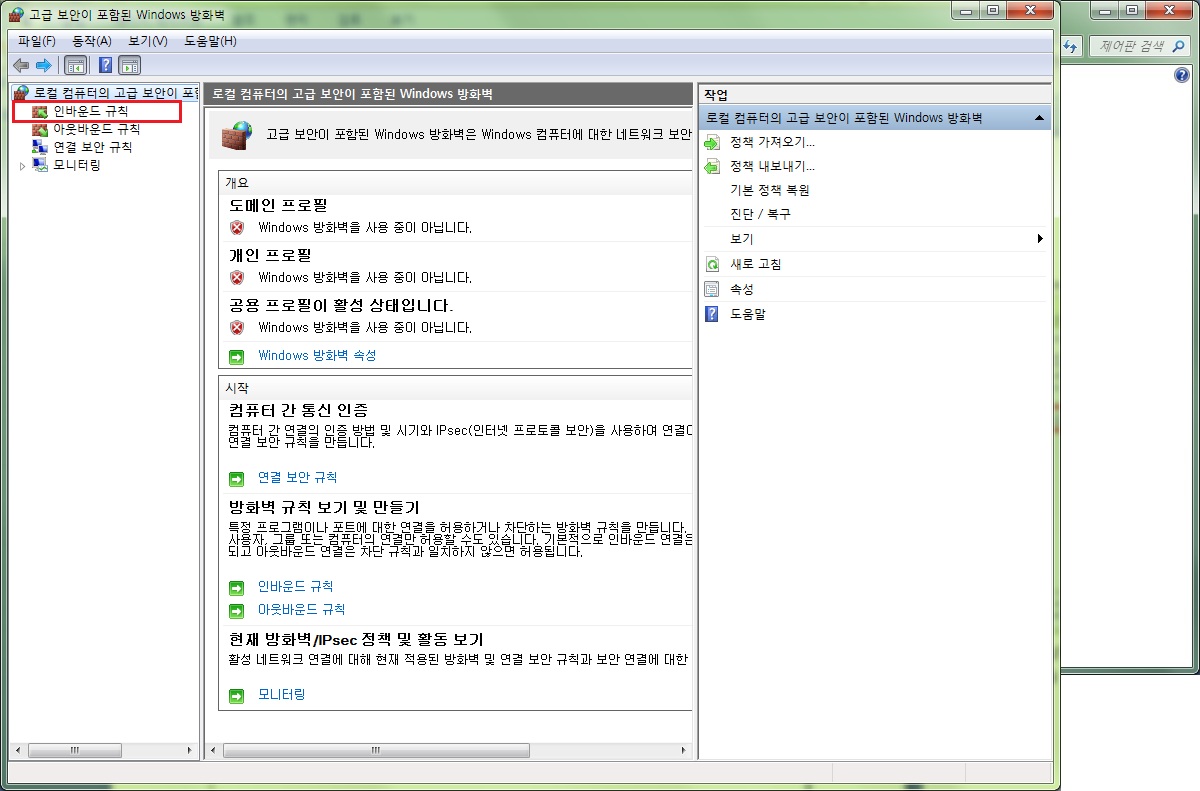Click the 컴퓨터 간 통신 인증 heading
The image size is (1200, 791).
click(298, 410)
